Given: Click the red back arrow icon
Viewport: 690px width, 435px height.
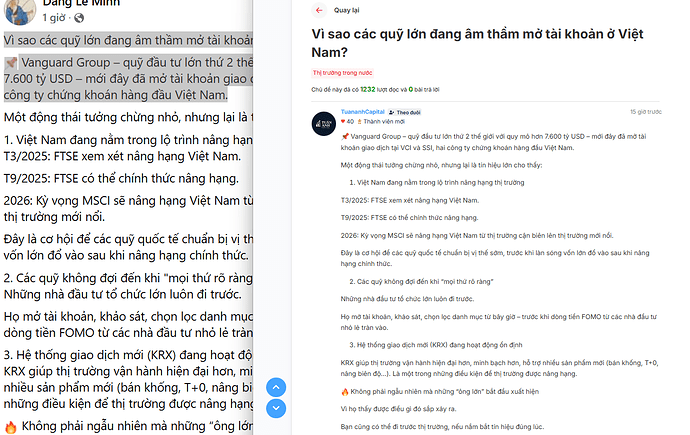Looking at the screenshot, I should (319, 10).
